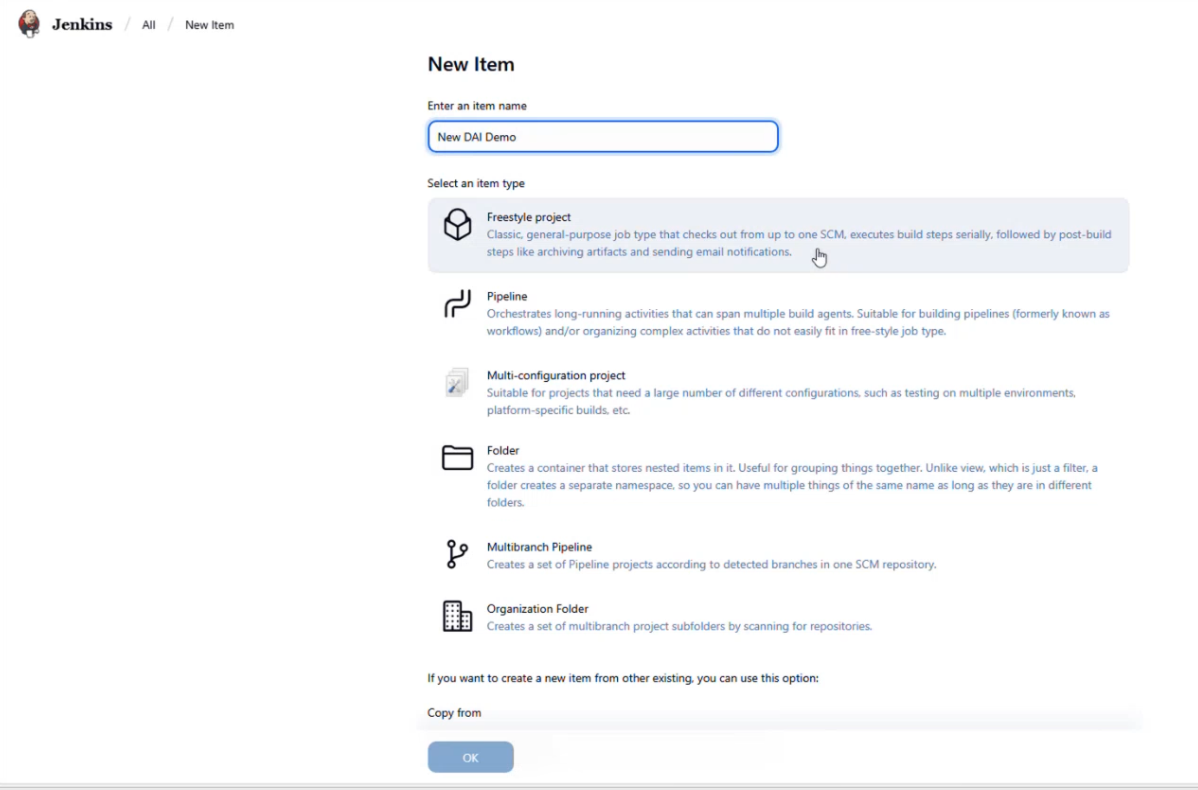Click the Select an item type label
This screenshot has width=1198, height=790.
tap(476, 183)
